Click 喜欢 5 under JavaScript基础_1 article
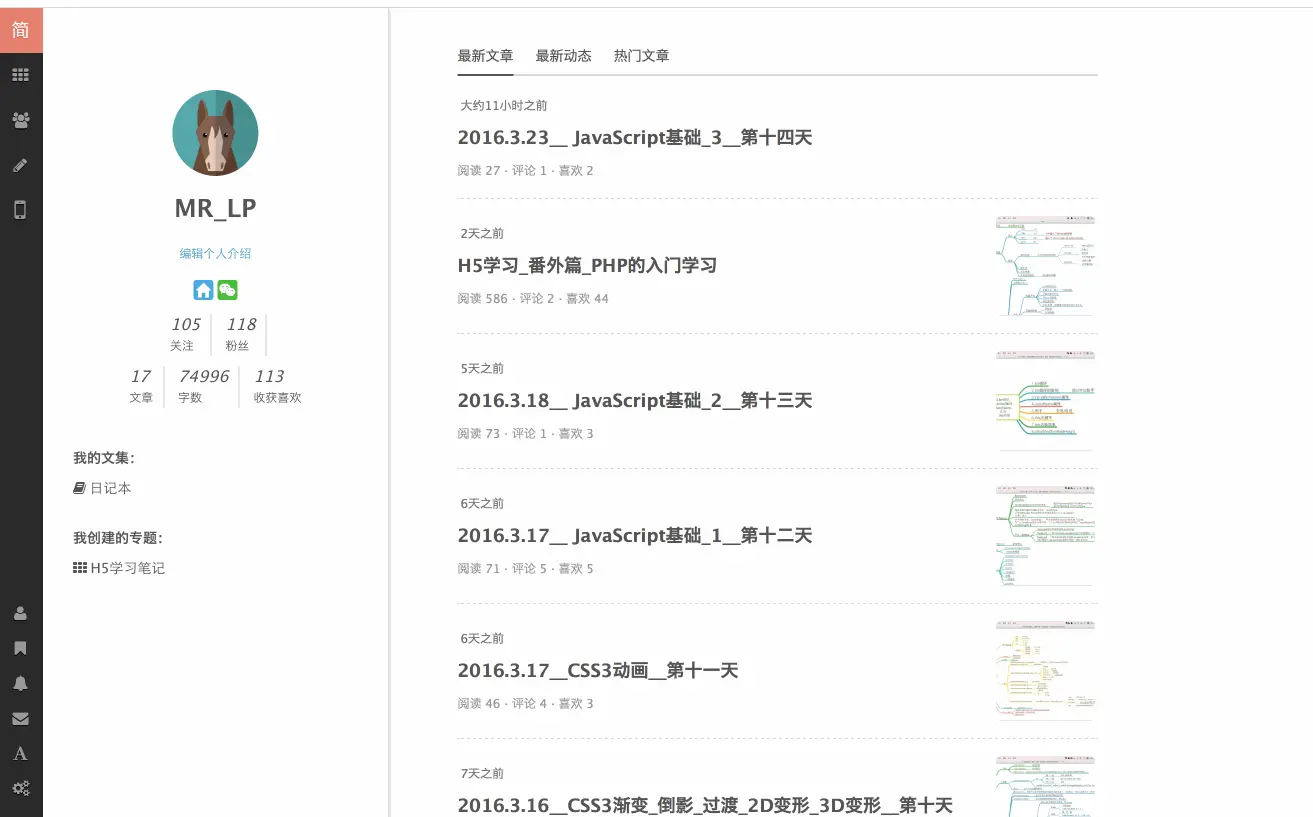Screen dimensions: 1313x817 tap(576, 569)
